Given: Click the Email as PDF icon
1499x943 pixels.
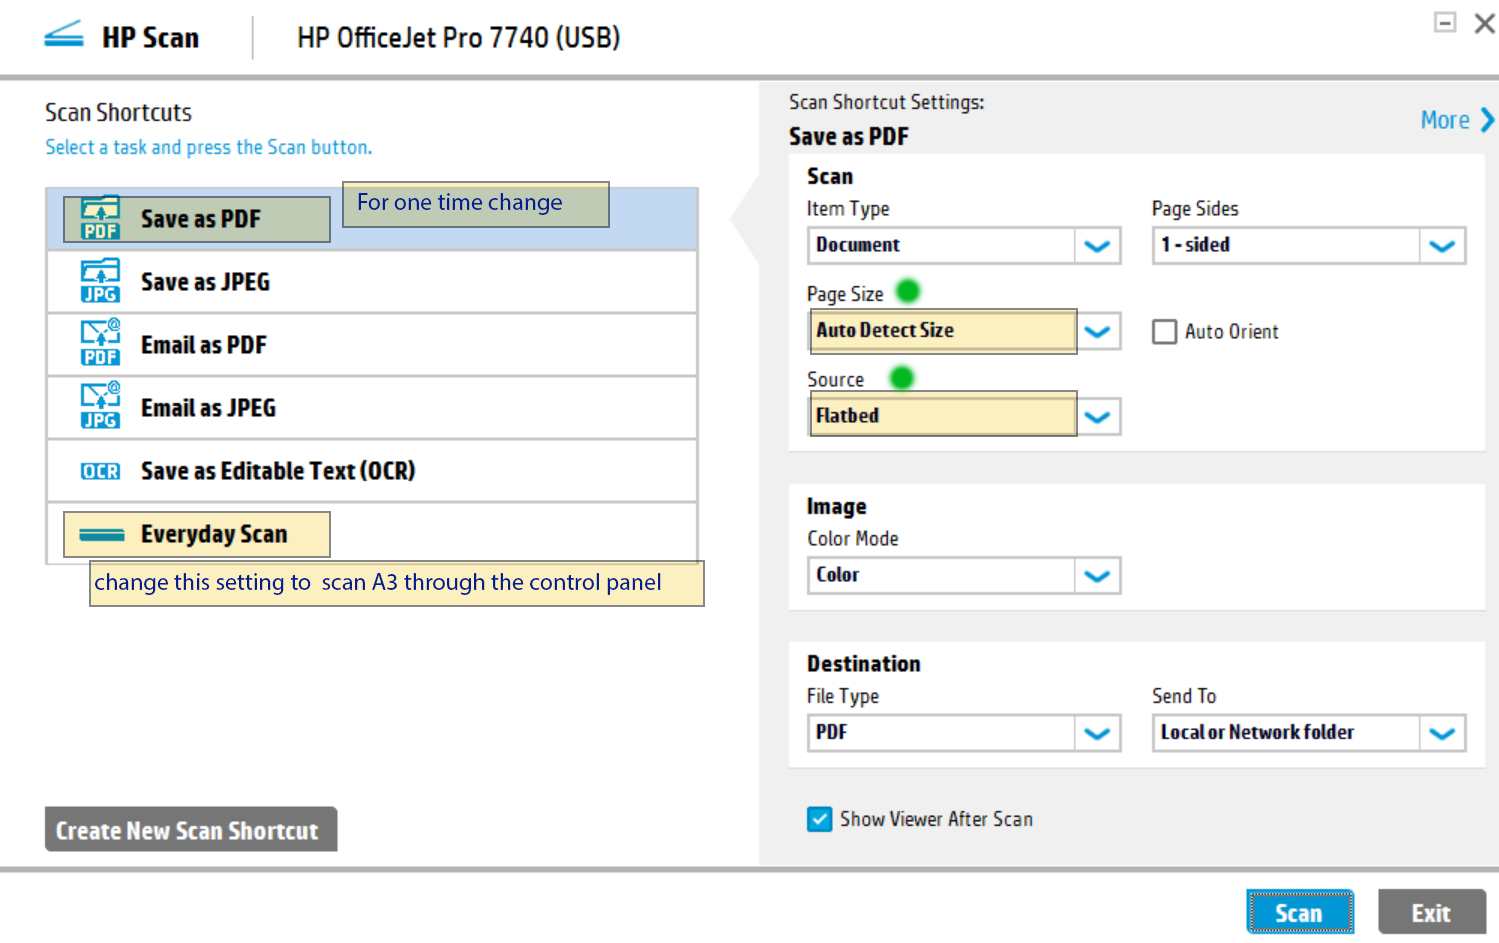Looking at the screenshot, I should click(100, 343).
